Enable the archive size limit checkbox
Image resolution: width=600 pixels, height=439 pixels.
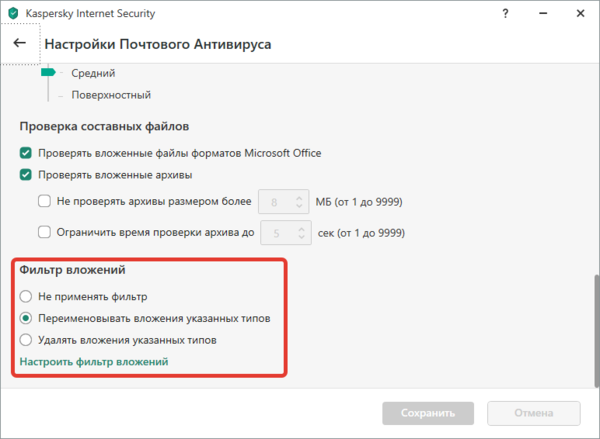pos(44,201)
